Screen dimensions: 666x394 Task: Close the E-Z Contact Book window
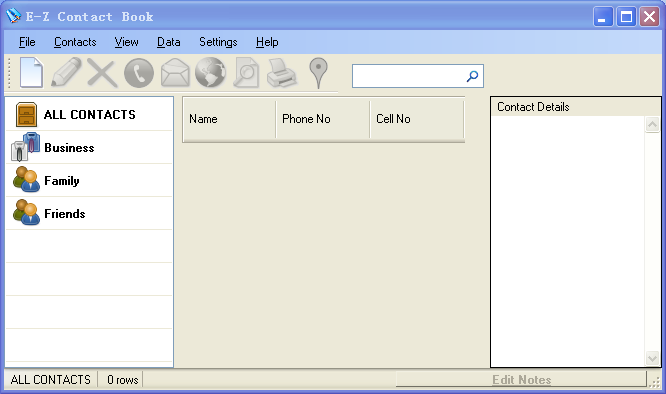click(649, 17)
